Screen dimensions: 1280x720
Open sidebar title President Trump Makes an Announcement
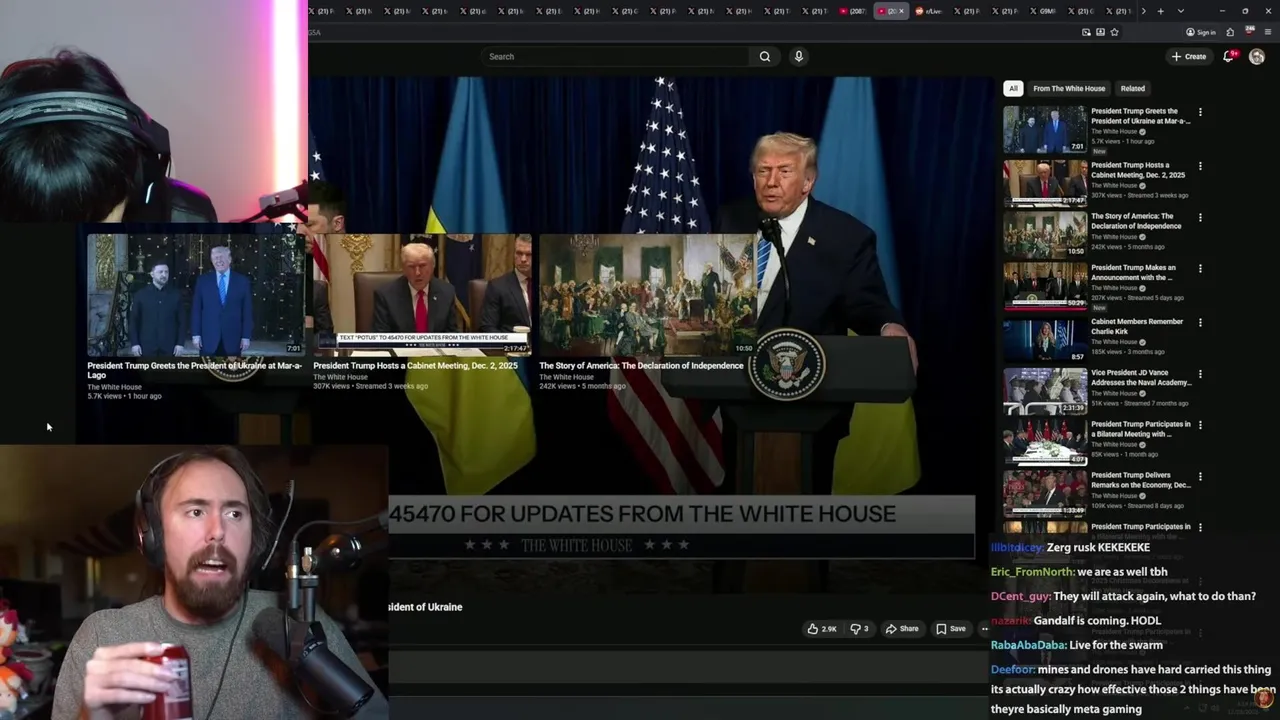pos(1133,273)
